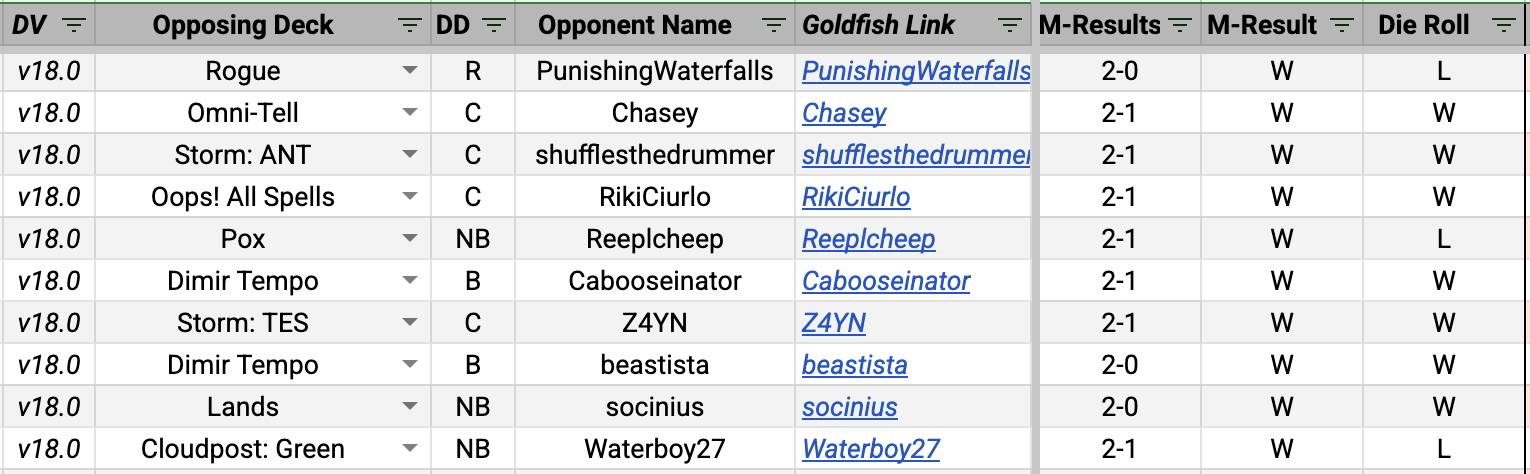The height and width of the screenshot is (474, 1530).
Task: Open Goldfish Link column filter
Action: tap(1010, 25)
